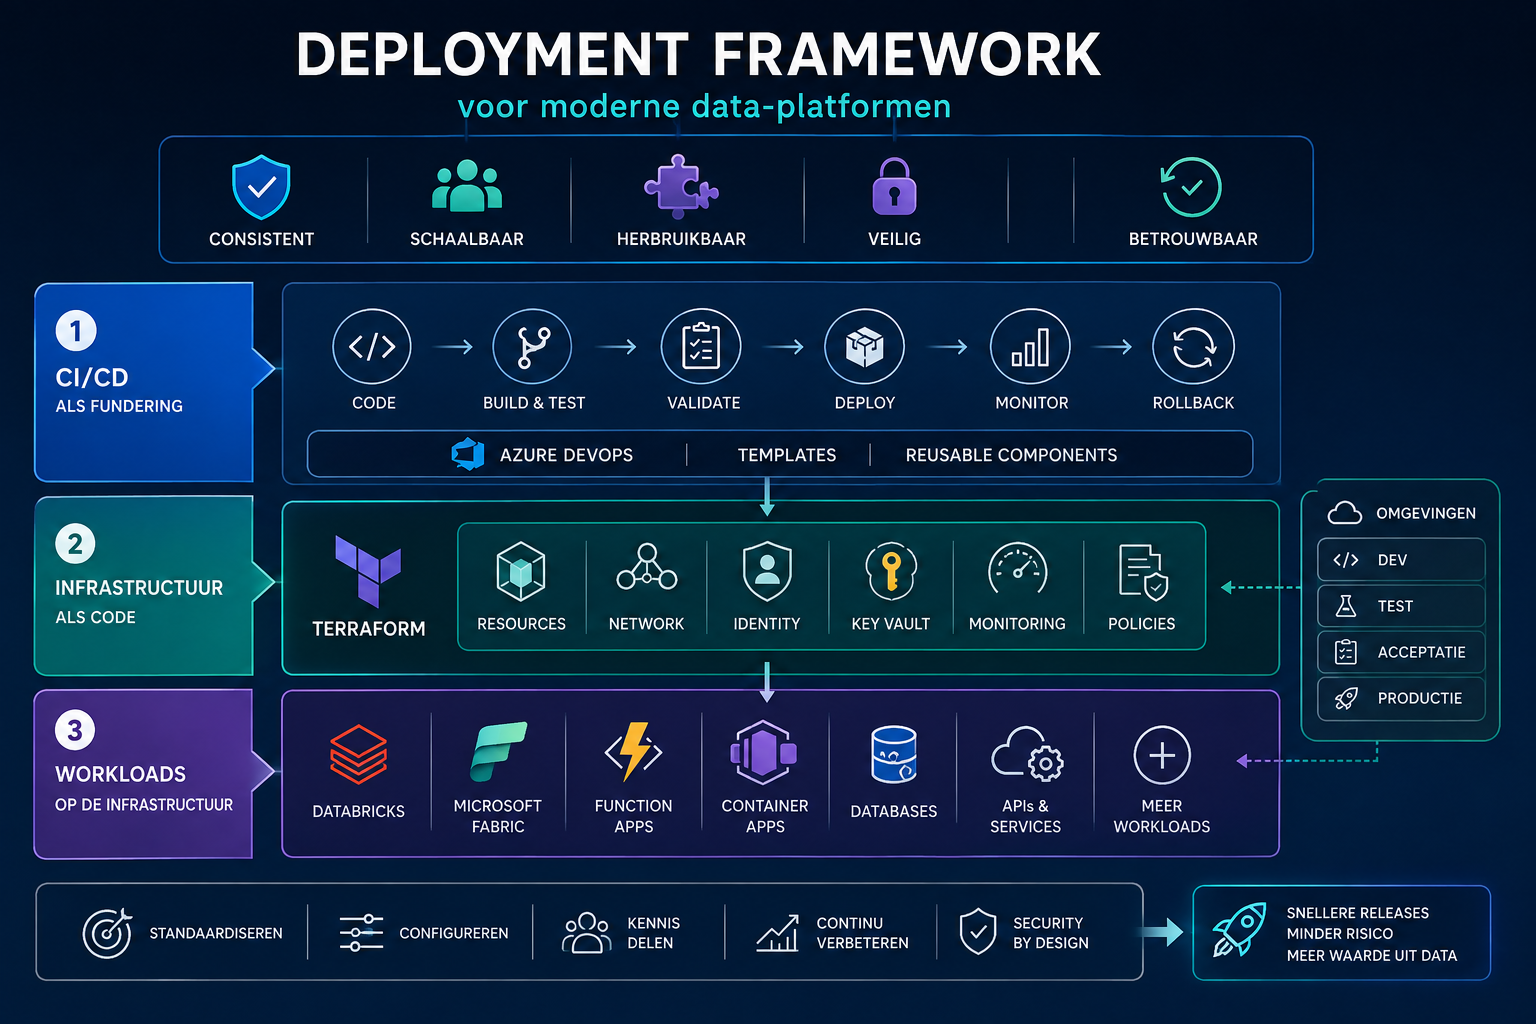Select the DEV environment row
Image resolution: width=1536 pixels, height=1024 pixels.
pyautogui.click(x=1401, y=560)
